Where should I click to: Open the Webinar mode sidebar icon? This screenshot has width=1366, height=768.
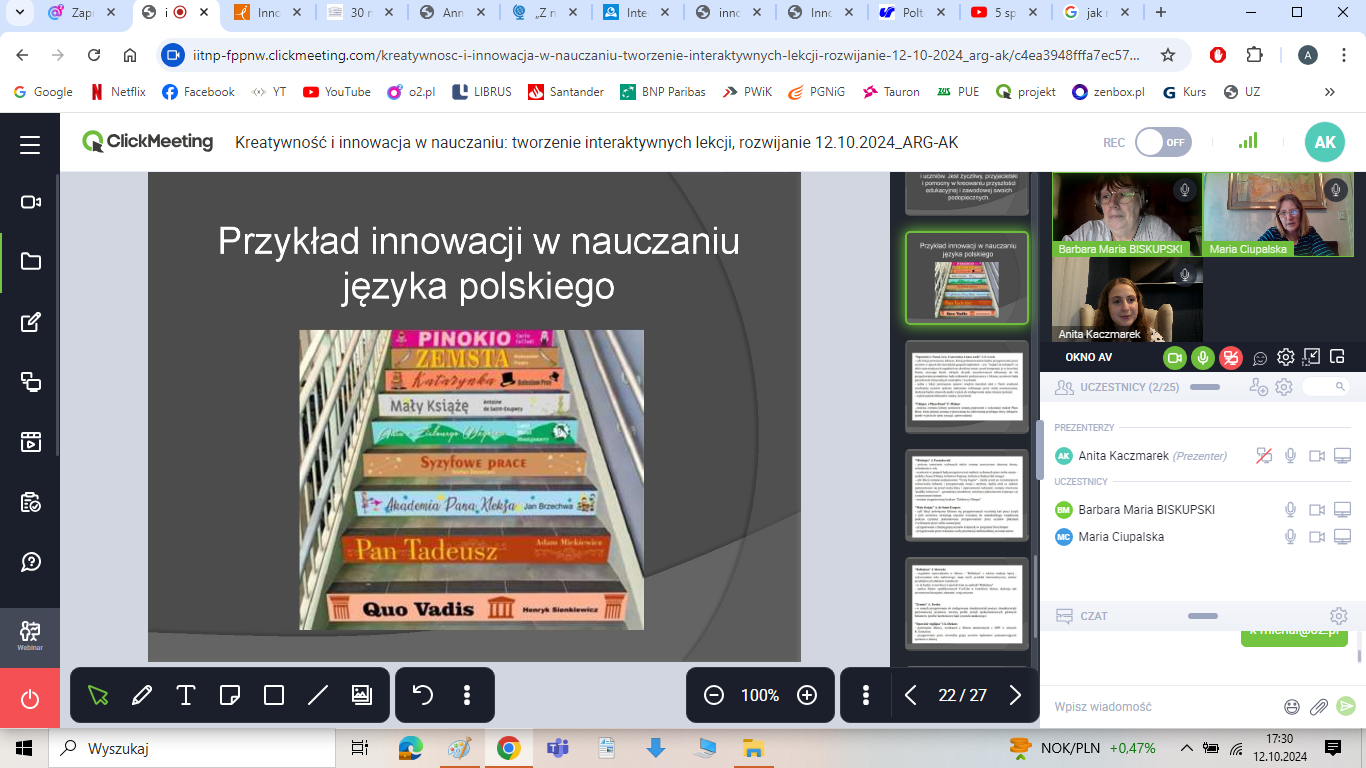tap(30, 635)
